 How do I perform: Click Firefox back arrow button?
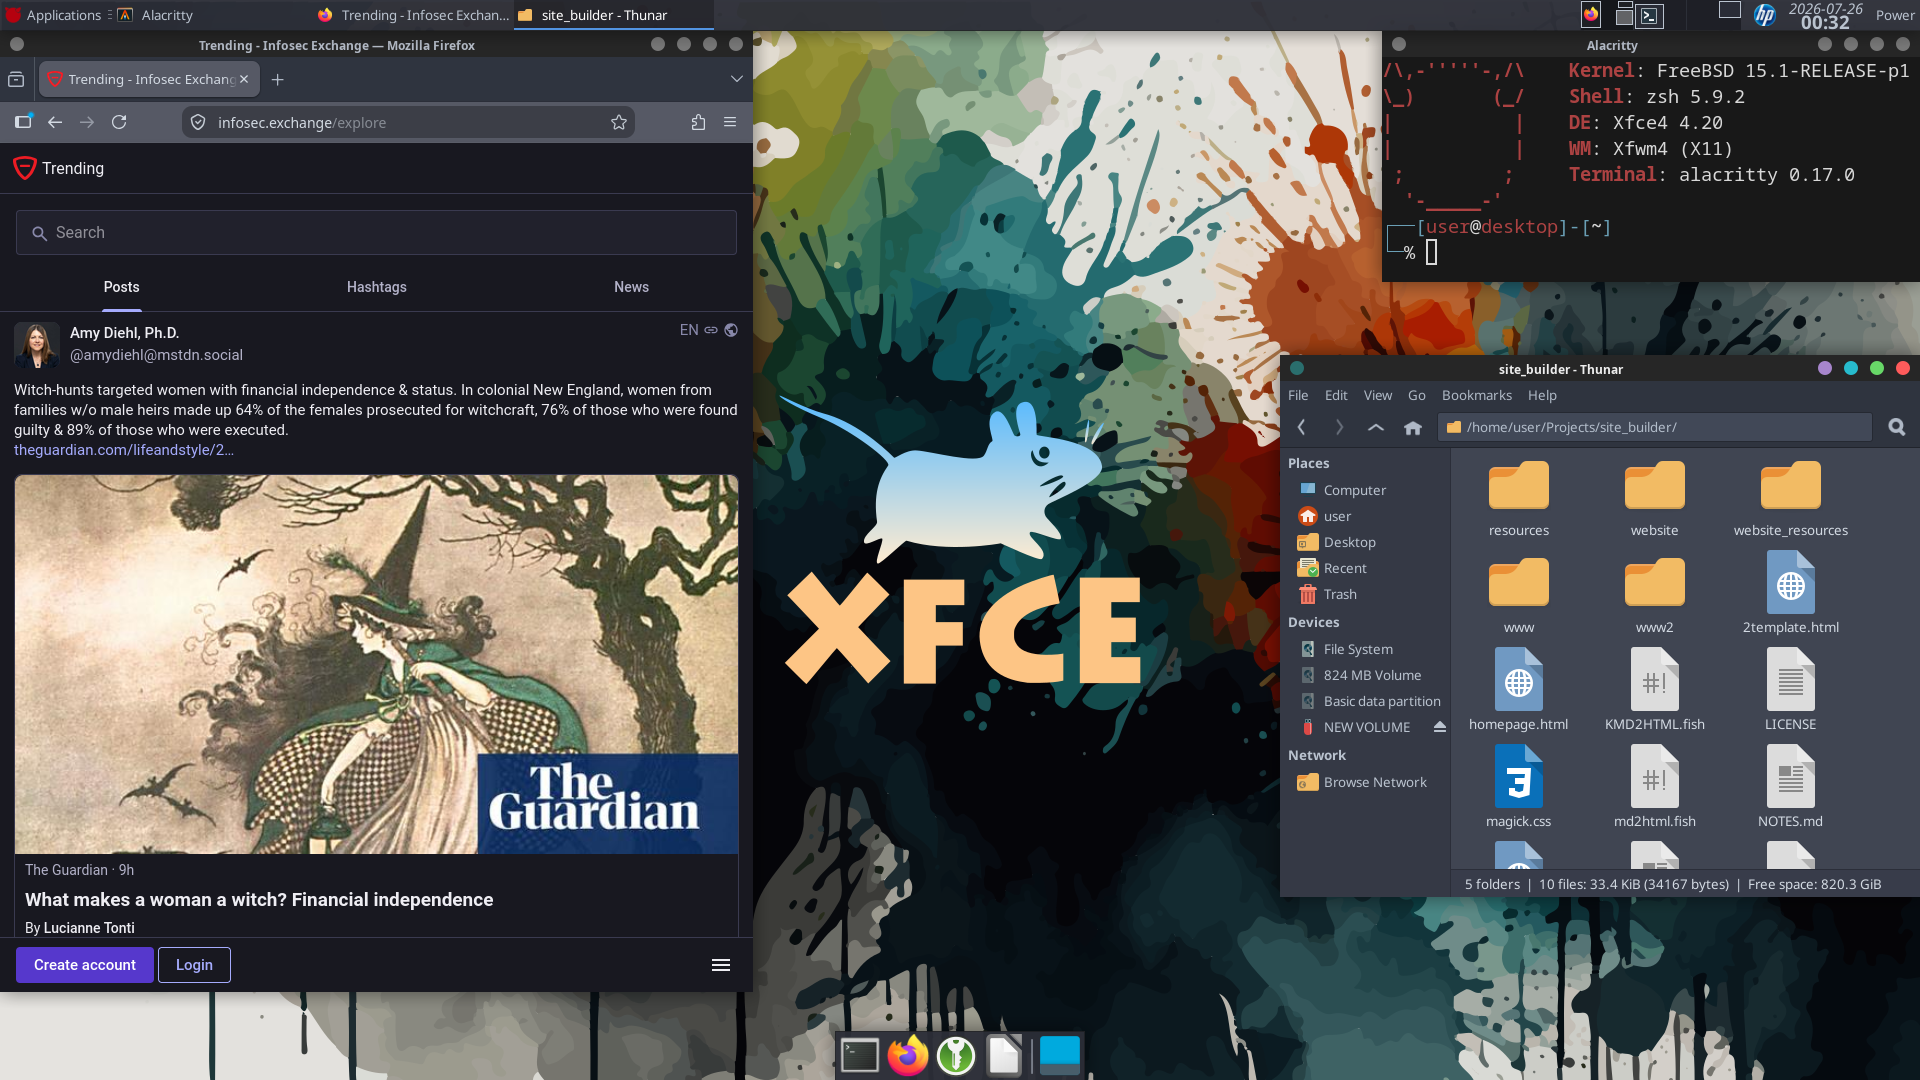point(55,122)
